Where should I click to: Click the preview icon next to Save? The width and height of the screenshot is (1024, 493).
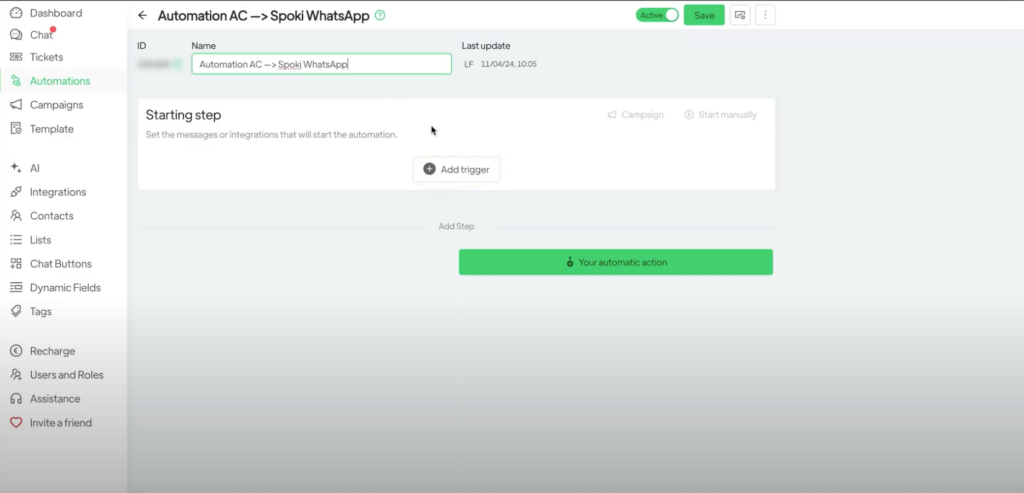[740, 15]
